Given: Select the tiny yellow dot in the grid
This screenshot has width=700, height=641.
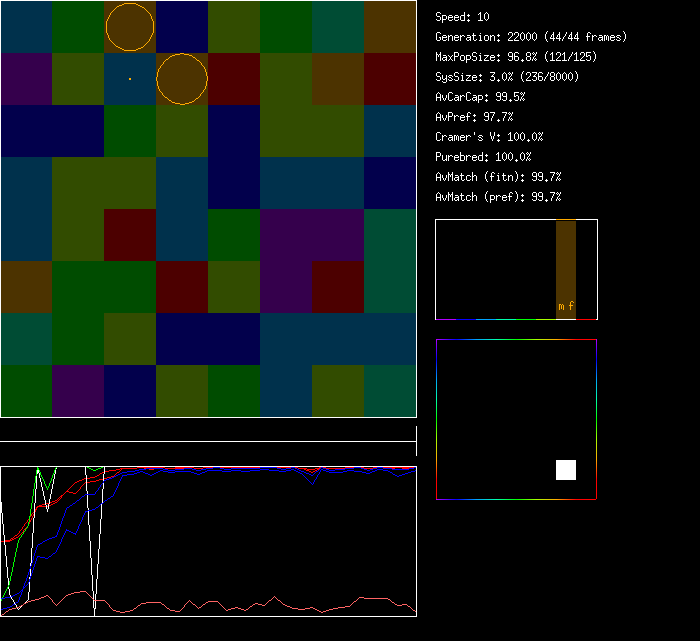Looking at the screenshot, I should 130,79.
